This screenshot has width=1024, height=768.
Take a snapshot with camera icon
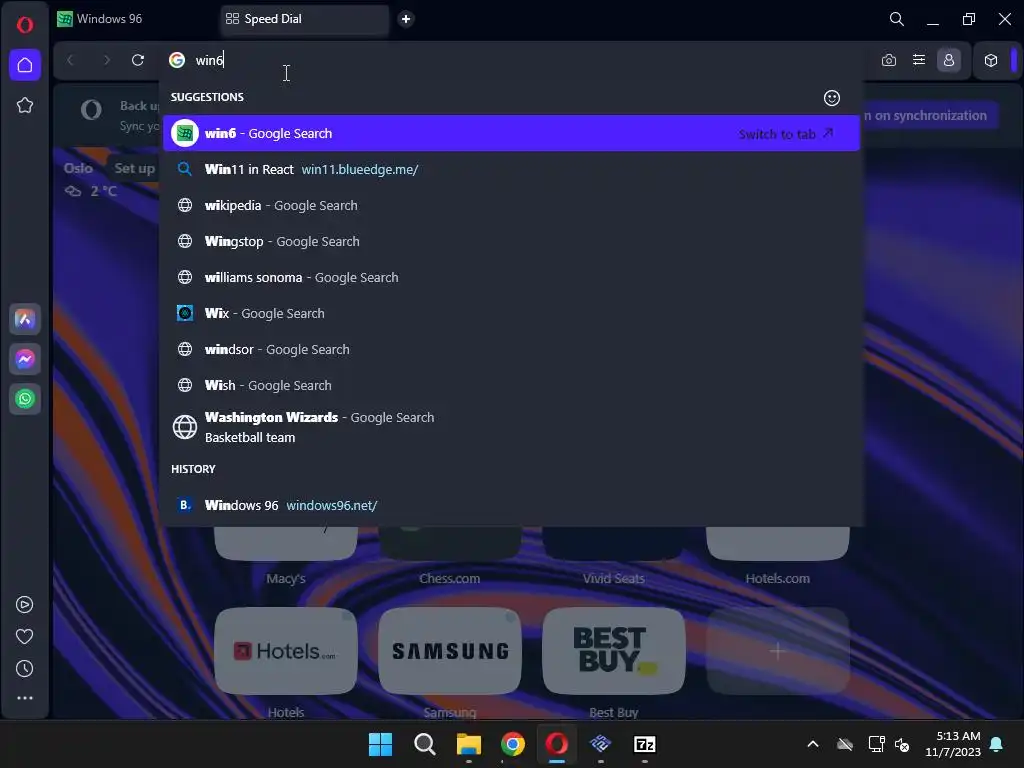pyautogui.click(x=889, y=60)
